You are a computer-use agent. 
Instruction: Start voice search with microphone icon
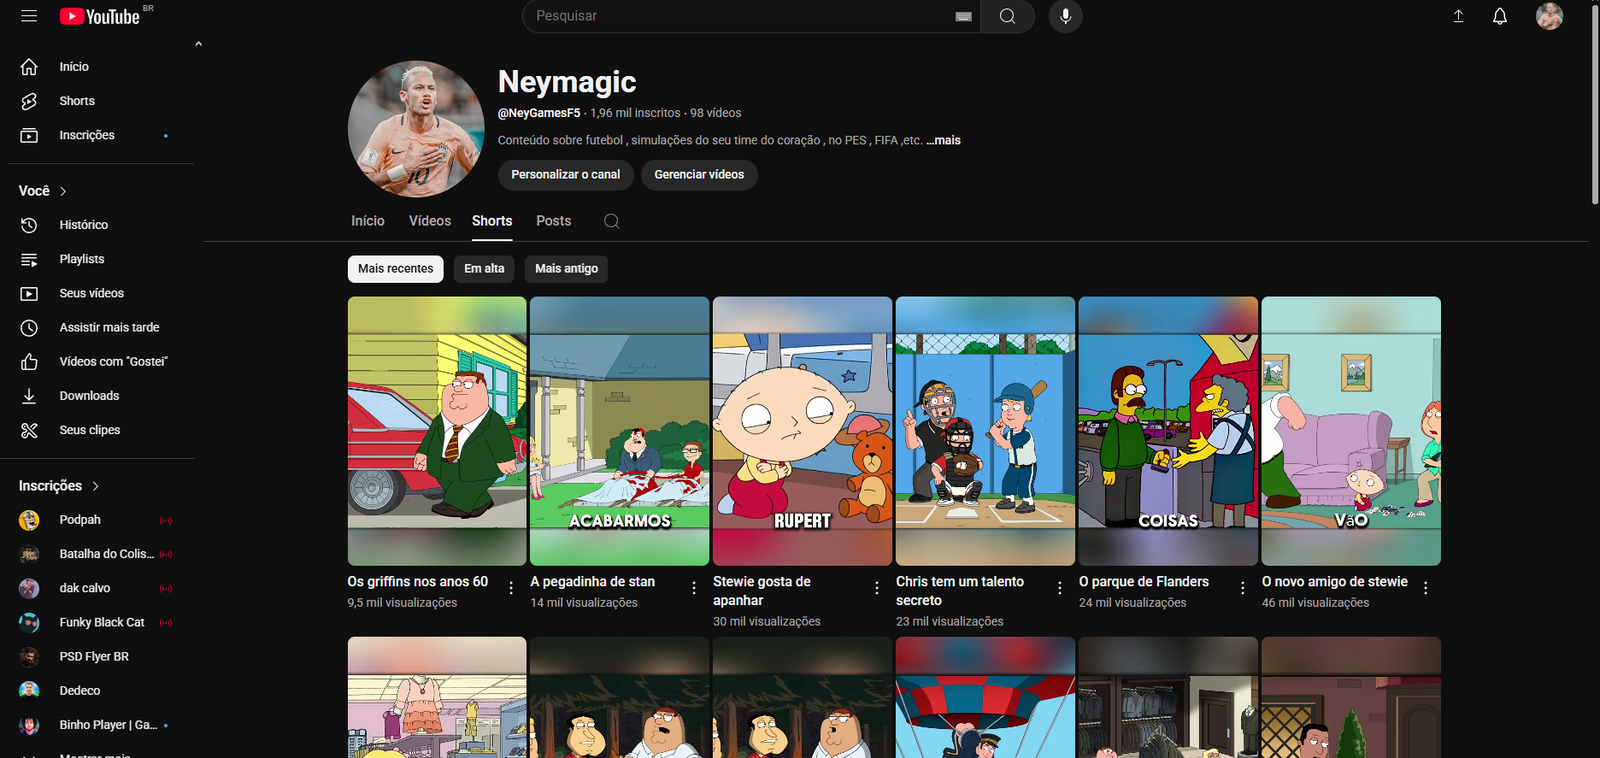coord(1065,16)
